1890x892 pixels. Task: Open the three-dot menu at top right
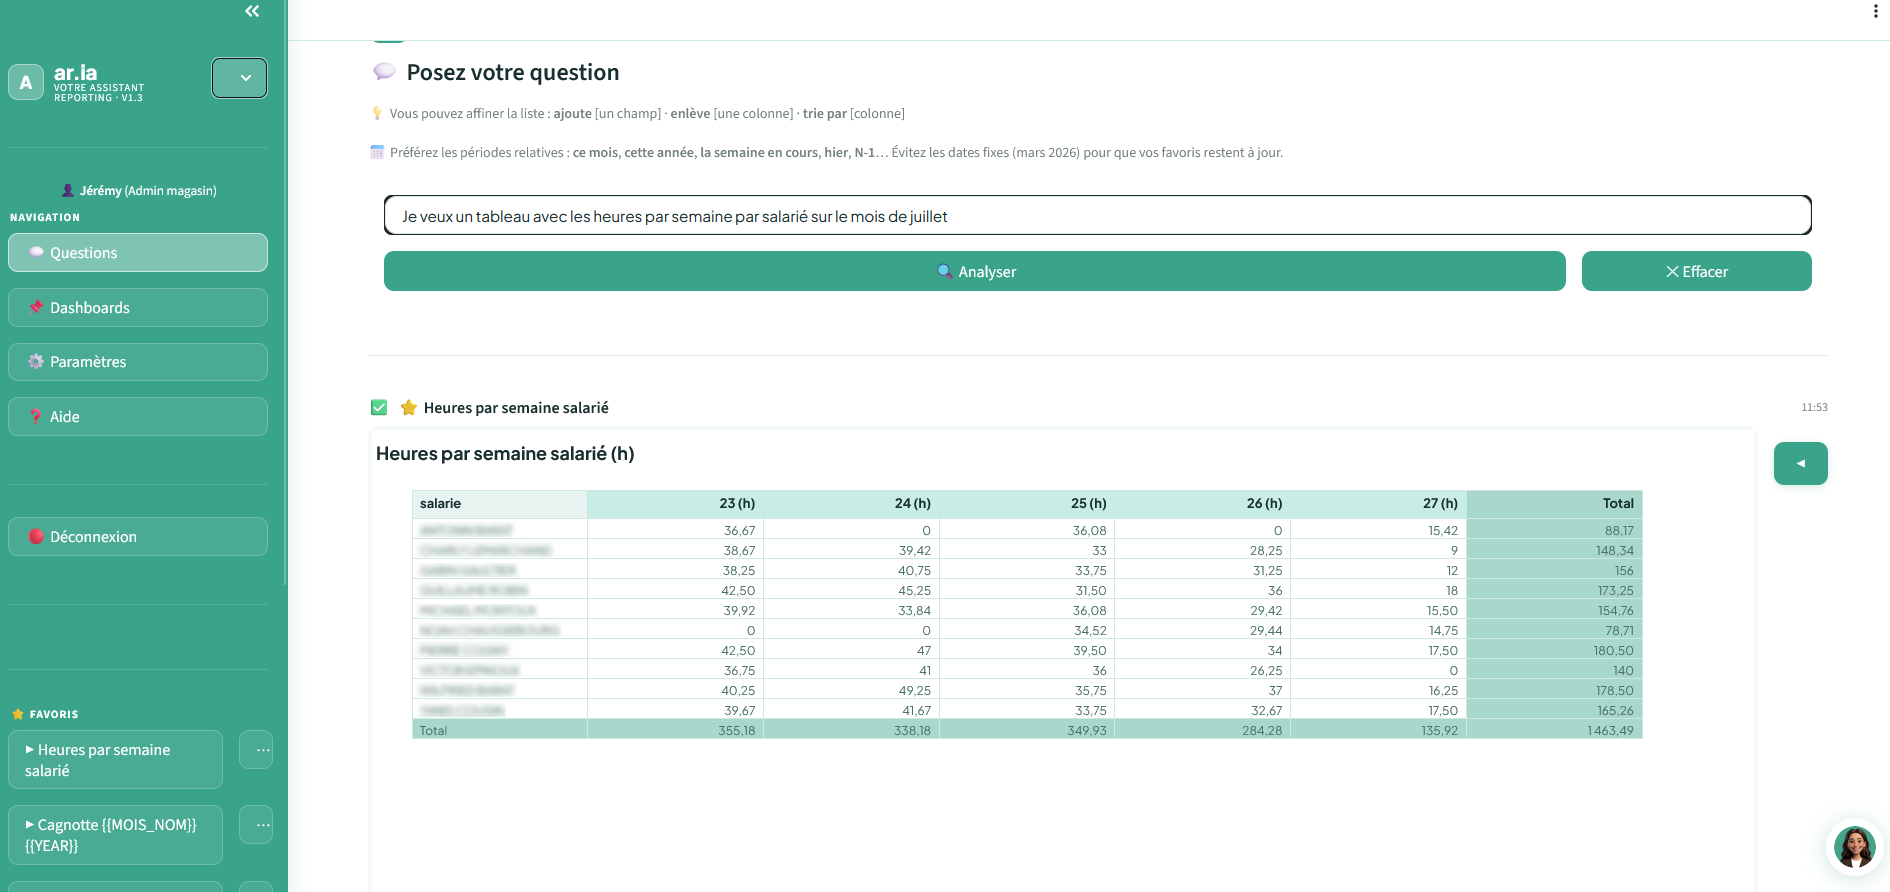(x=1875, y=11)
